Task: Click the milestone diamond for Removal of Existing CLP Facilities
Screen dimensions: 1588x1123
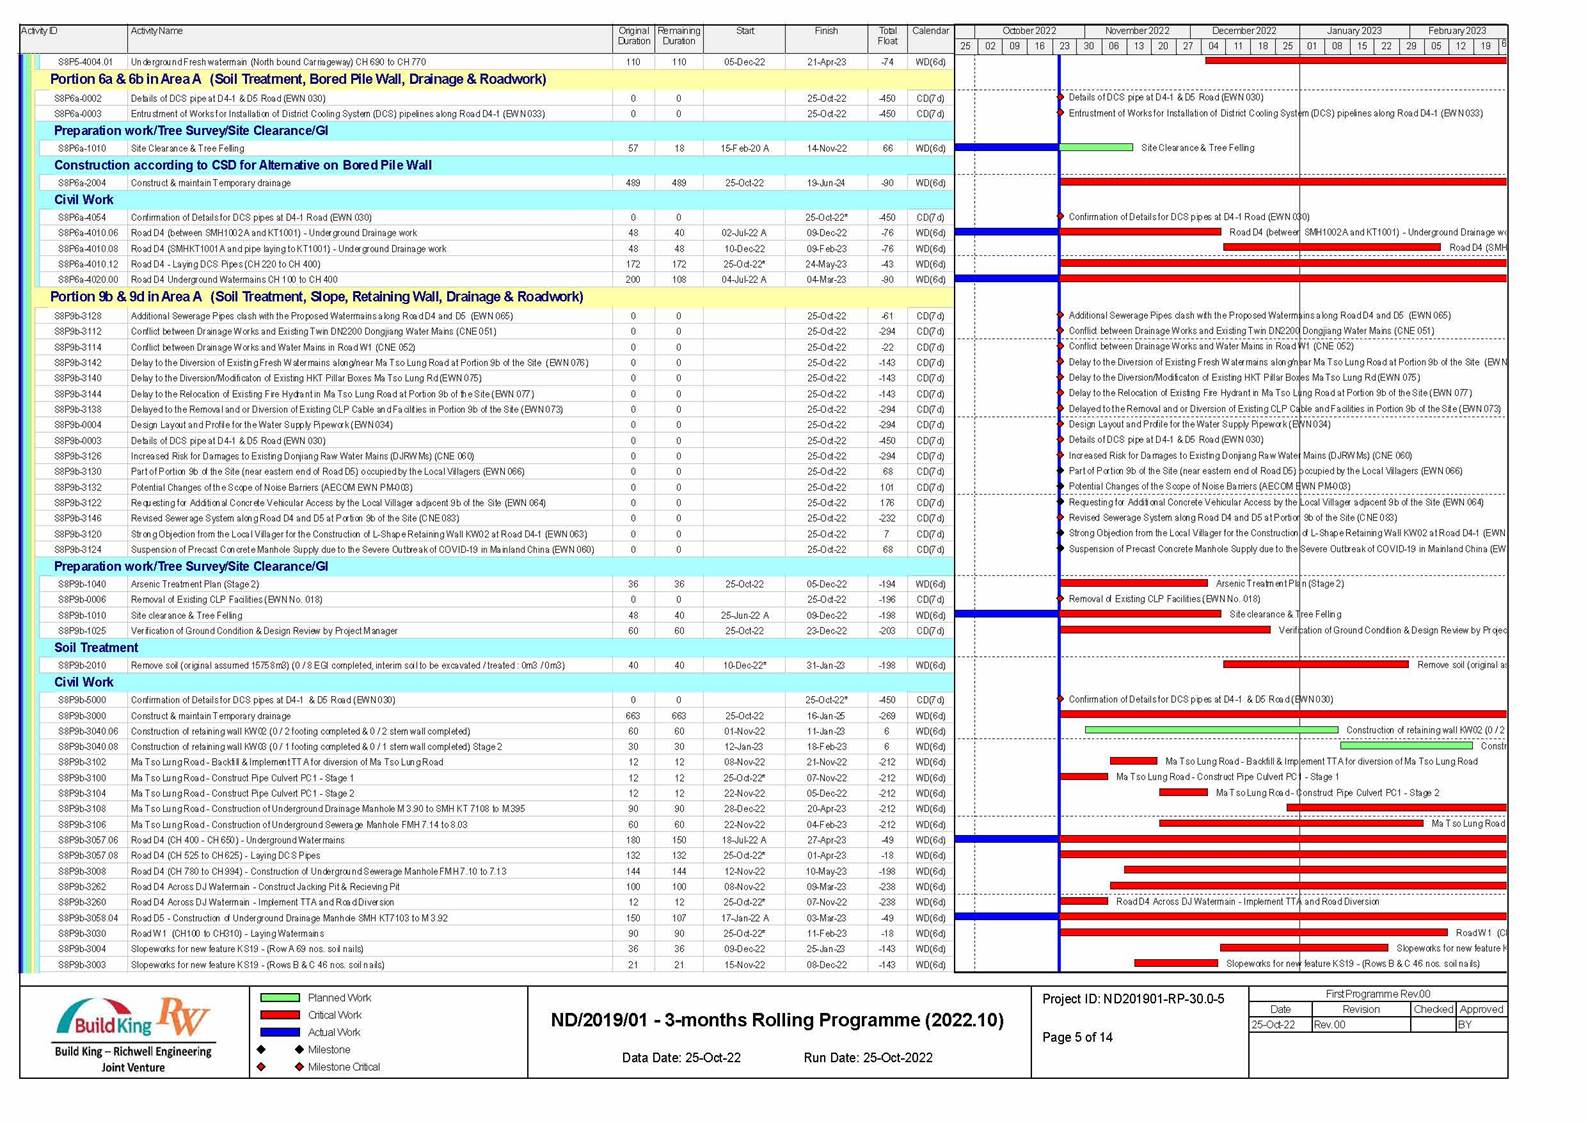Action: click(1060, 599)
